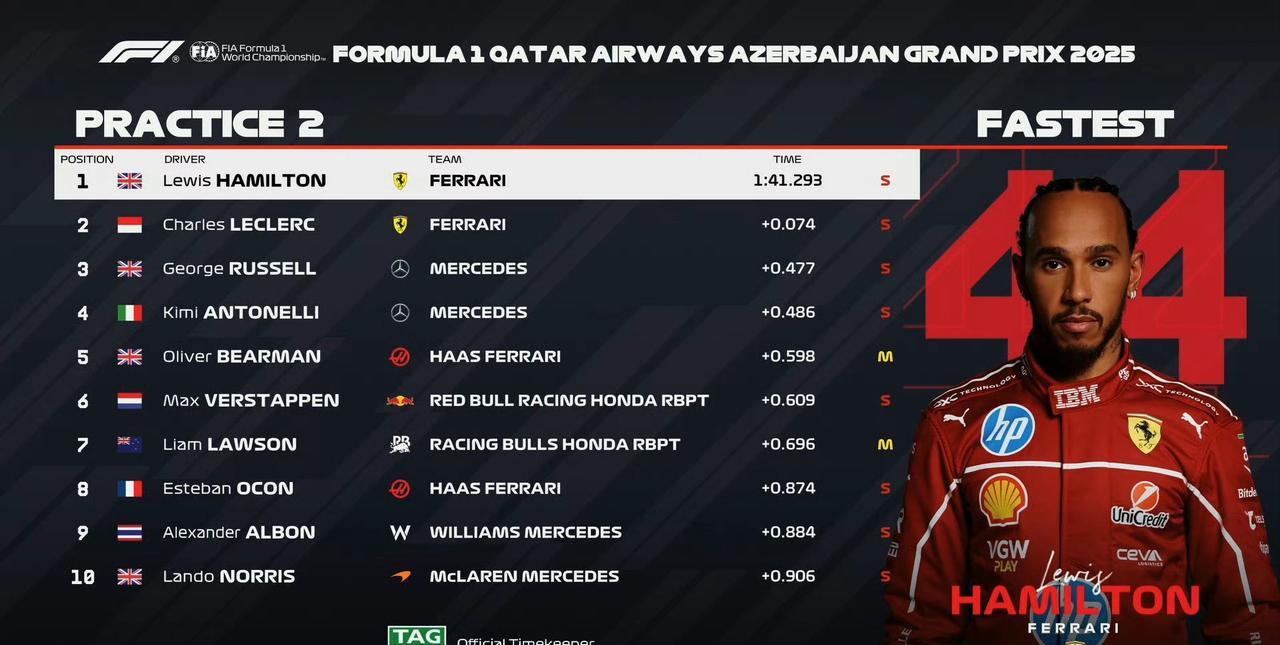Click Charles LECLERC driver name

238,225
